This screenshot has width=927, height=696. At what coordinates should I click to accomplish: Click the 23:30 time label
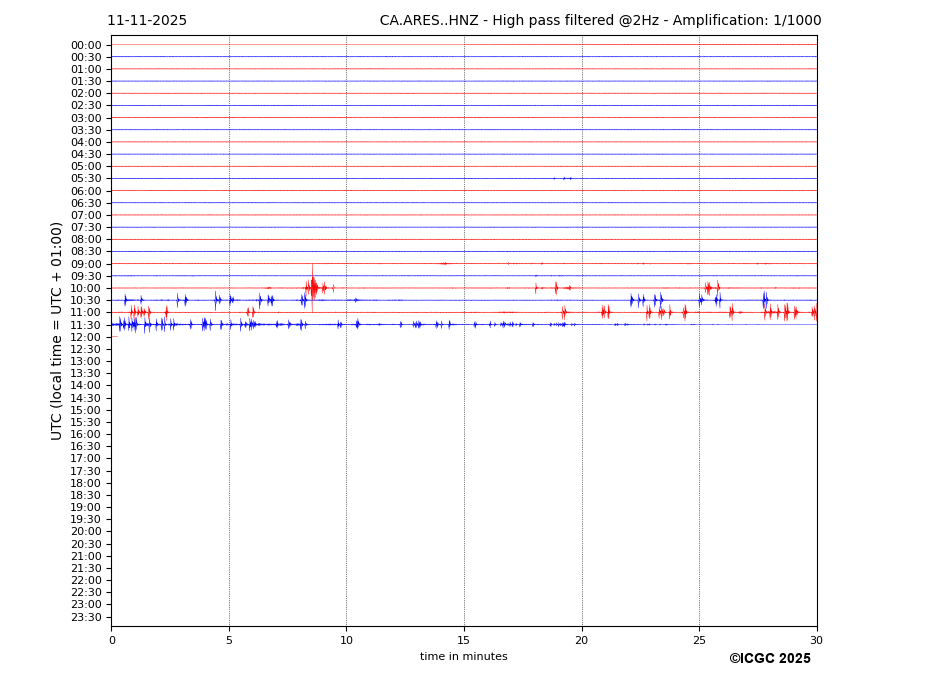pyautogui.click(x=86, y=617)
